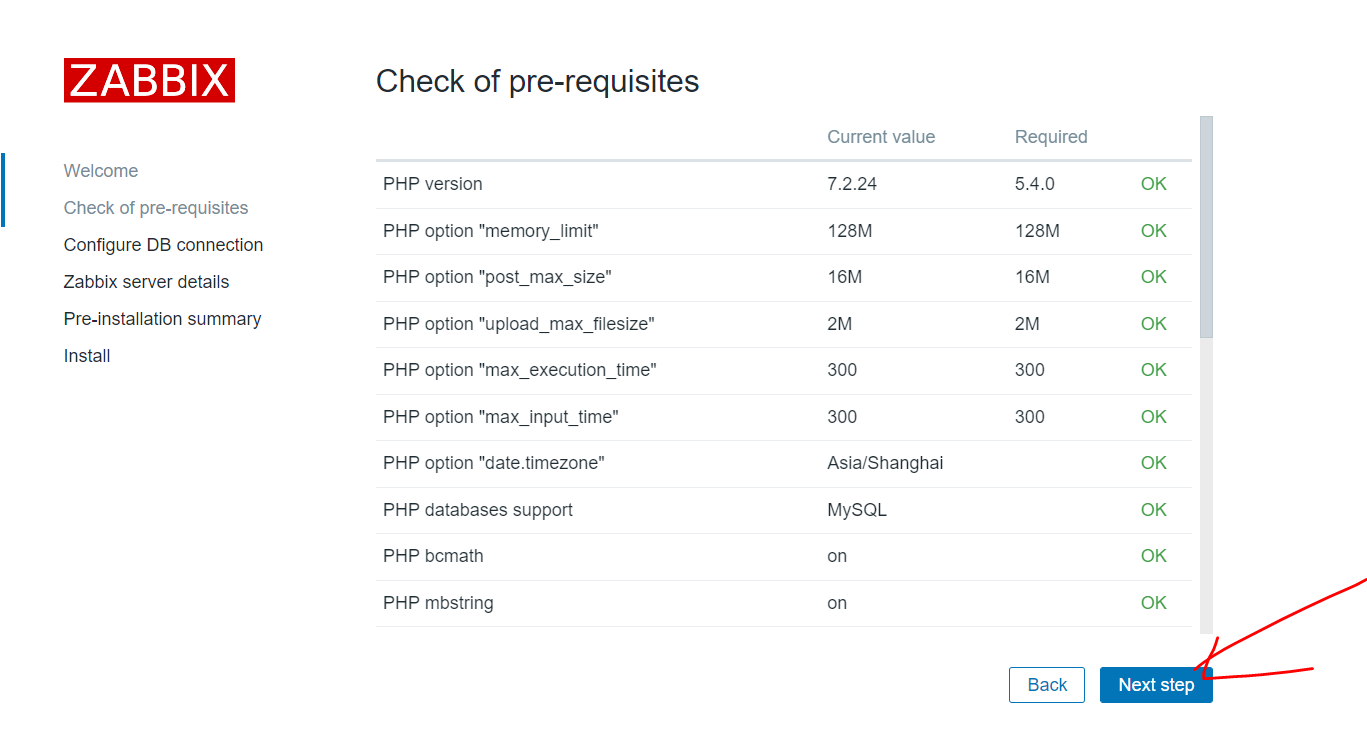The image size is (1367, 730).
Task: Select the PHP option "memory_limit" row
Action: [x=490, y=231]
